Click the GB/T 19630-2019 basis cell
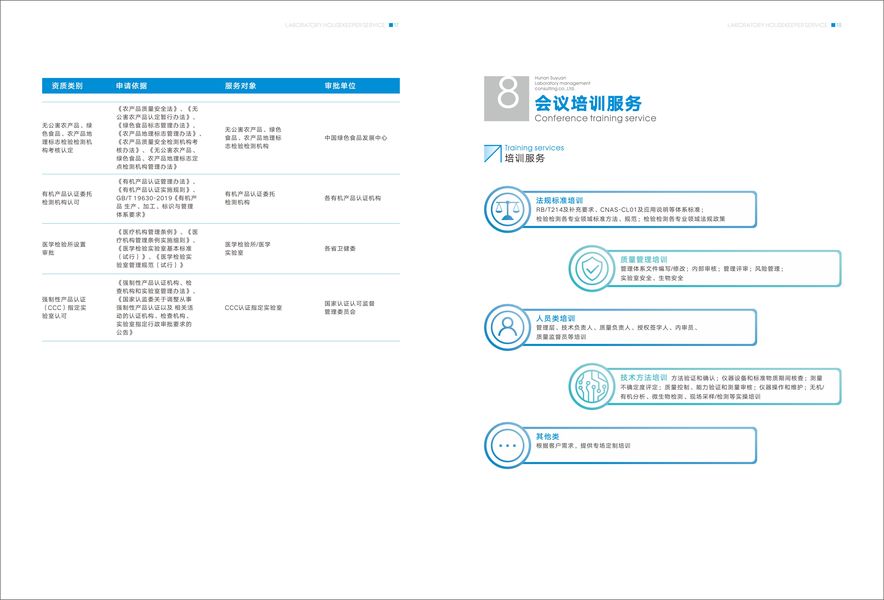Image resolution: width=884 pixels, height=600 pixels. click(156, 198)
